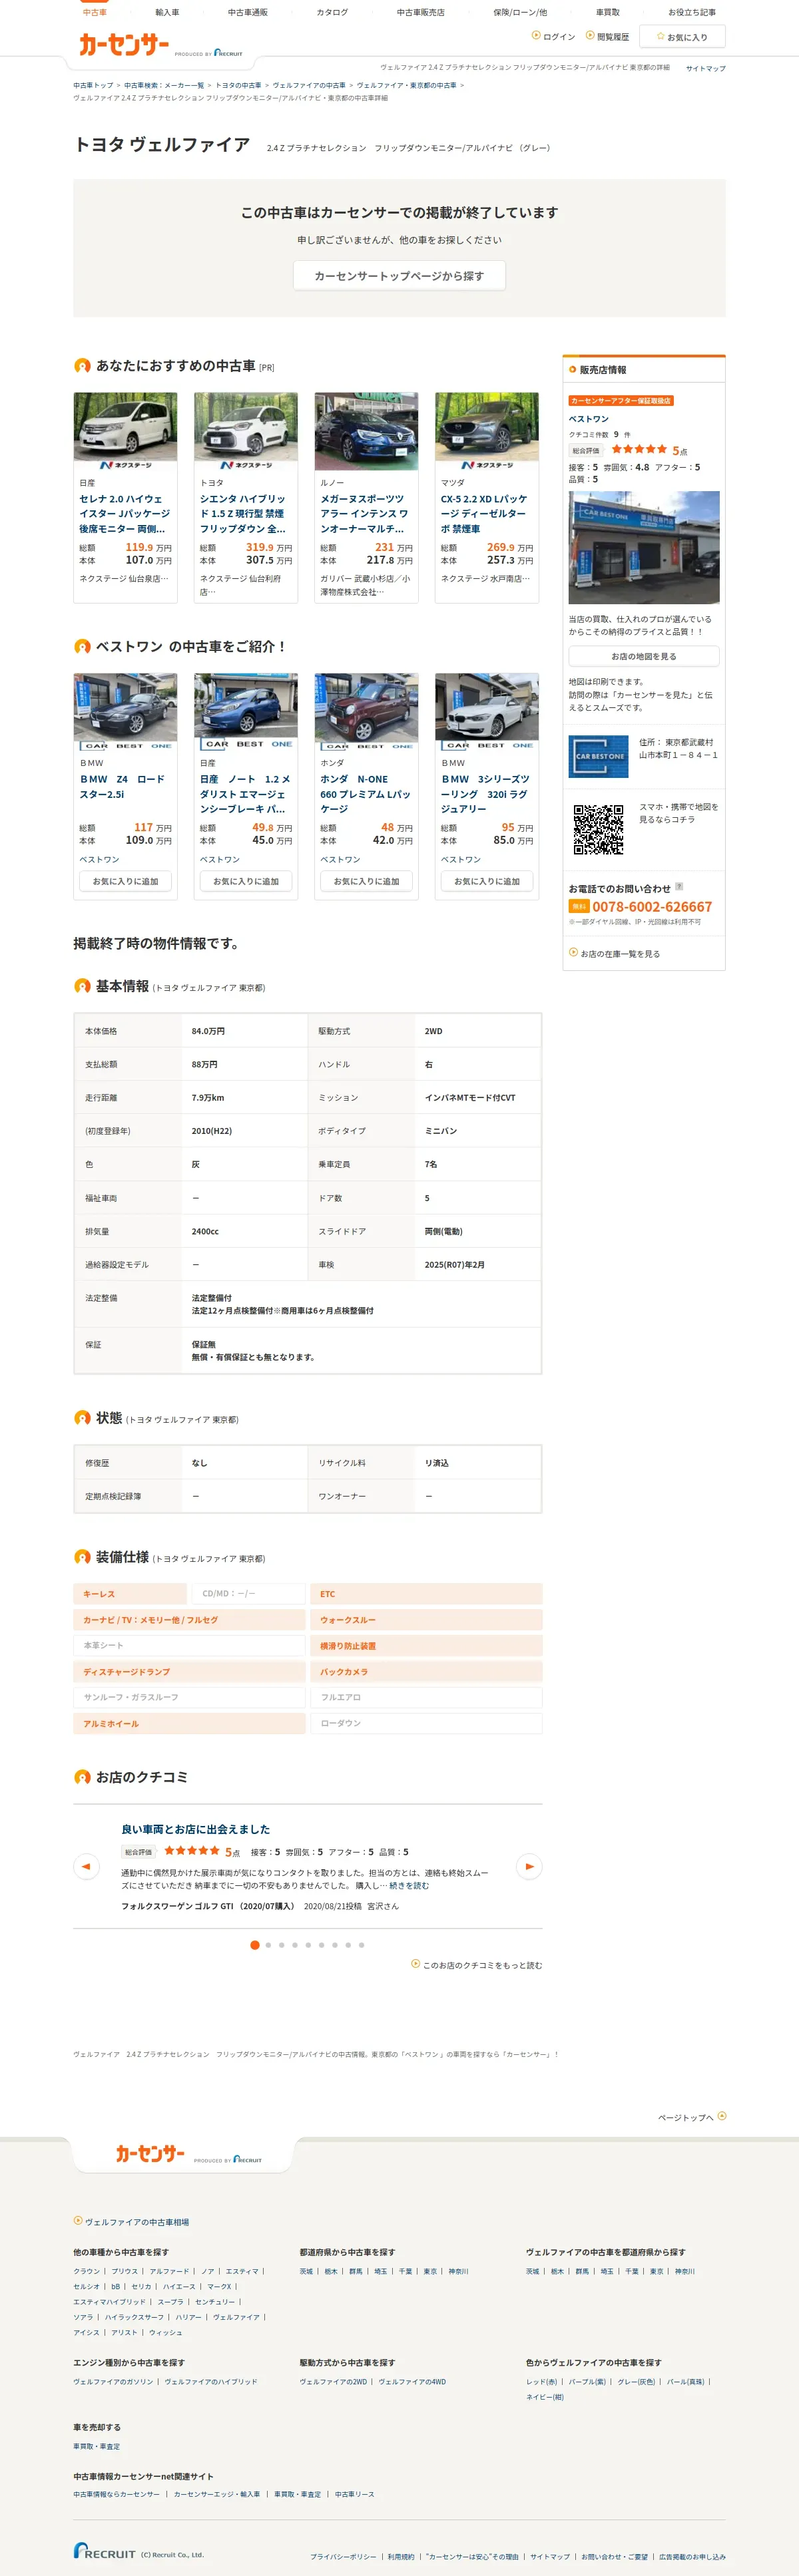
Task: Click the クラウン footer link
Action: (86, 2271)
